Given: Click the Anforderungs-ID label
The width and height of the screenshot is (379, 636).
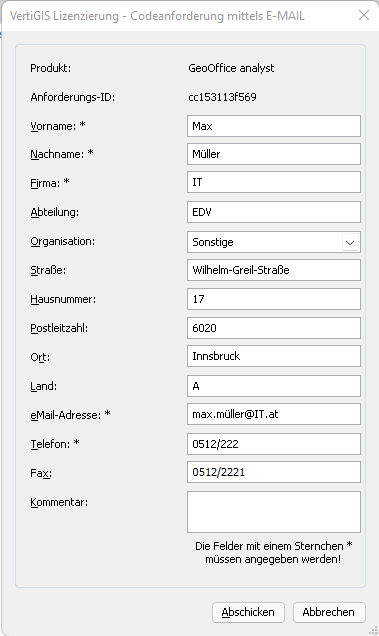Looking at the screenshot, I should [73, 97].
